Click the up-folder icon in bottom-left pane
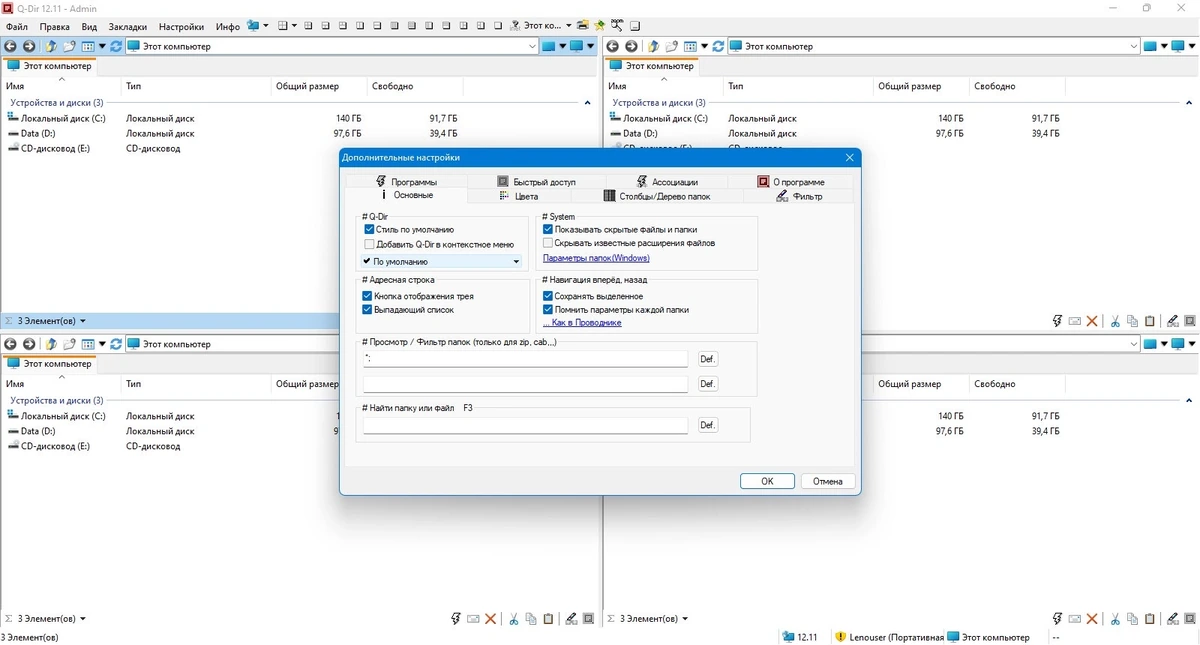Image resolution: width=1200 pixels, height=645 pixels. tap(50, 344)
